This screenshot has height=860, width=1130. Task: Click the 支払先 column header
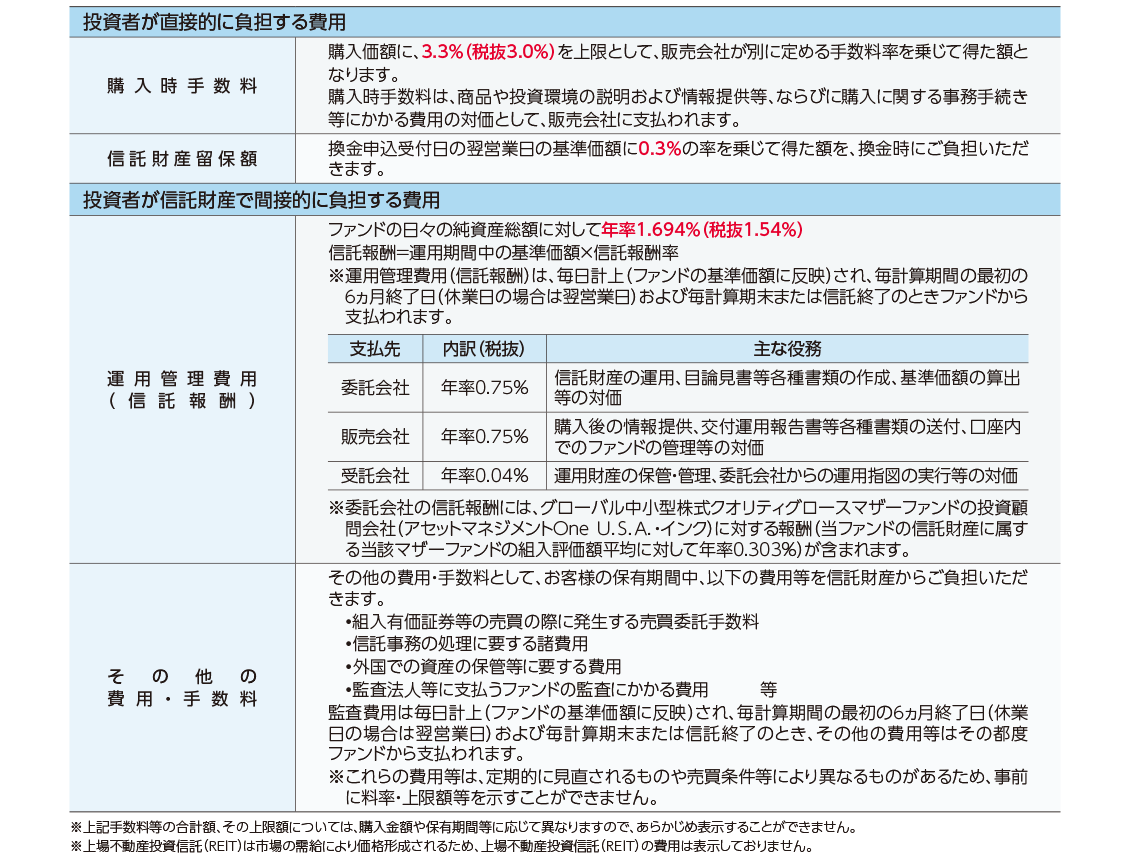coord(374,349)
